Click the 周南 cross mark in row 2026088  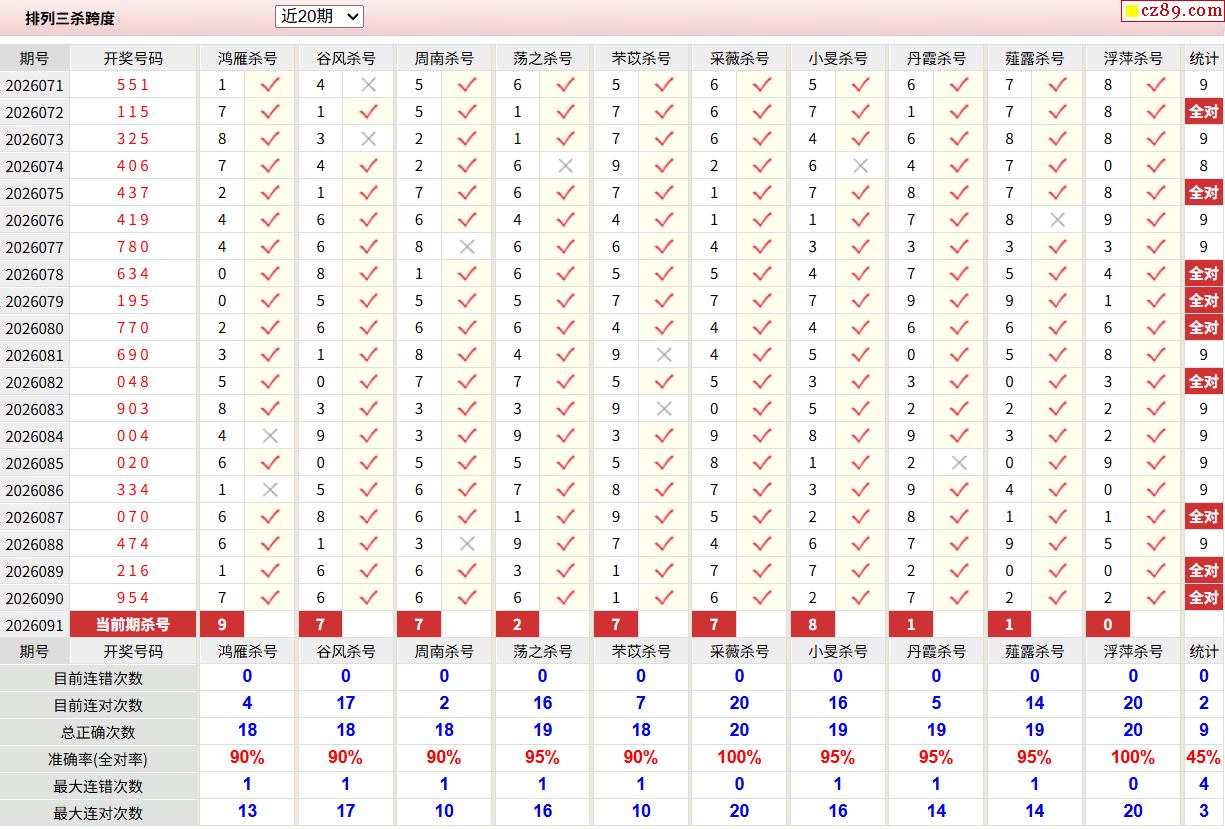[466, 544]
